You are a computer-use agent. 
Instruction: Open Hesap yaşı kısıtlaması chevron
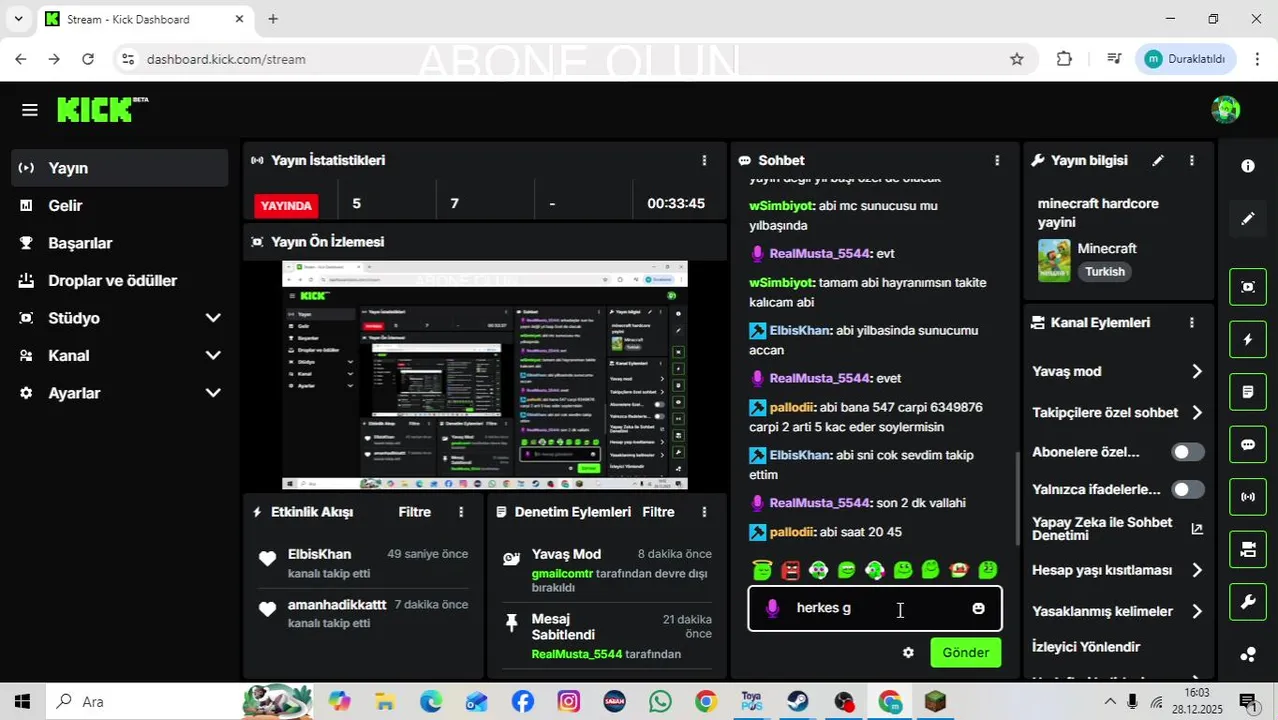click(x=1197, y=570)
